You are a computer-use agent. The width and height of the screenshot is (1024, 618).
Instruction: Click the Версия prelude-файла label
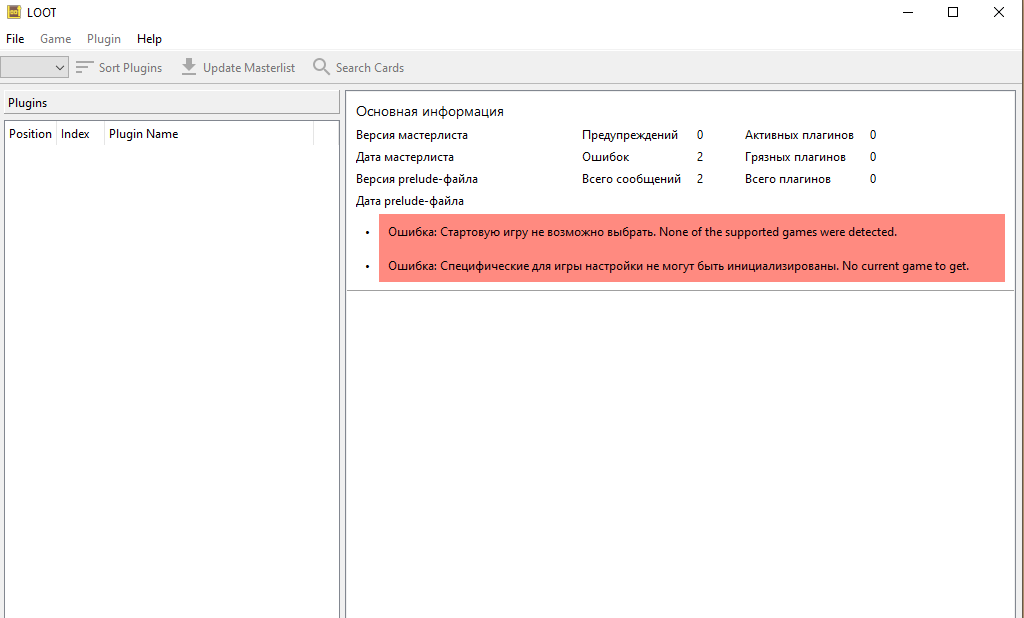pos(417,179)
